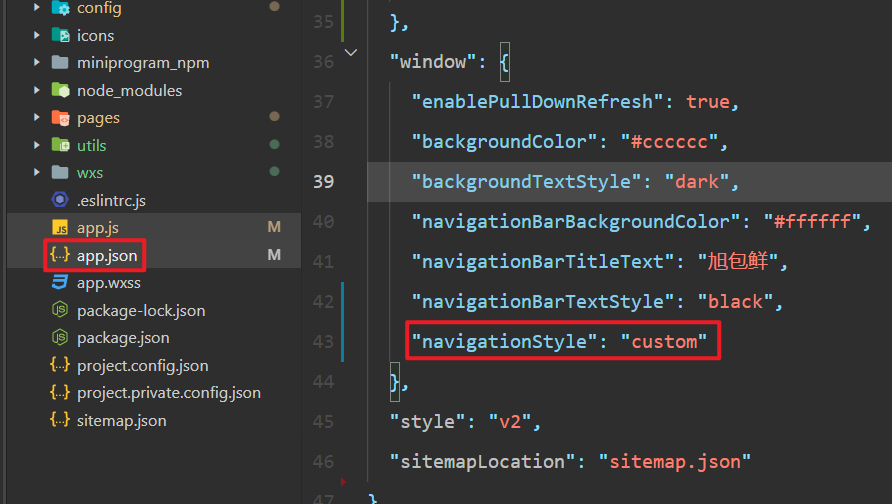The height and width of the screenshot is (504, 892).
Task: Click line number 36 in the gutter
Action: (x=324, y=61)
